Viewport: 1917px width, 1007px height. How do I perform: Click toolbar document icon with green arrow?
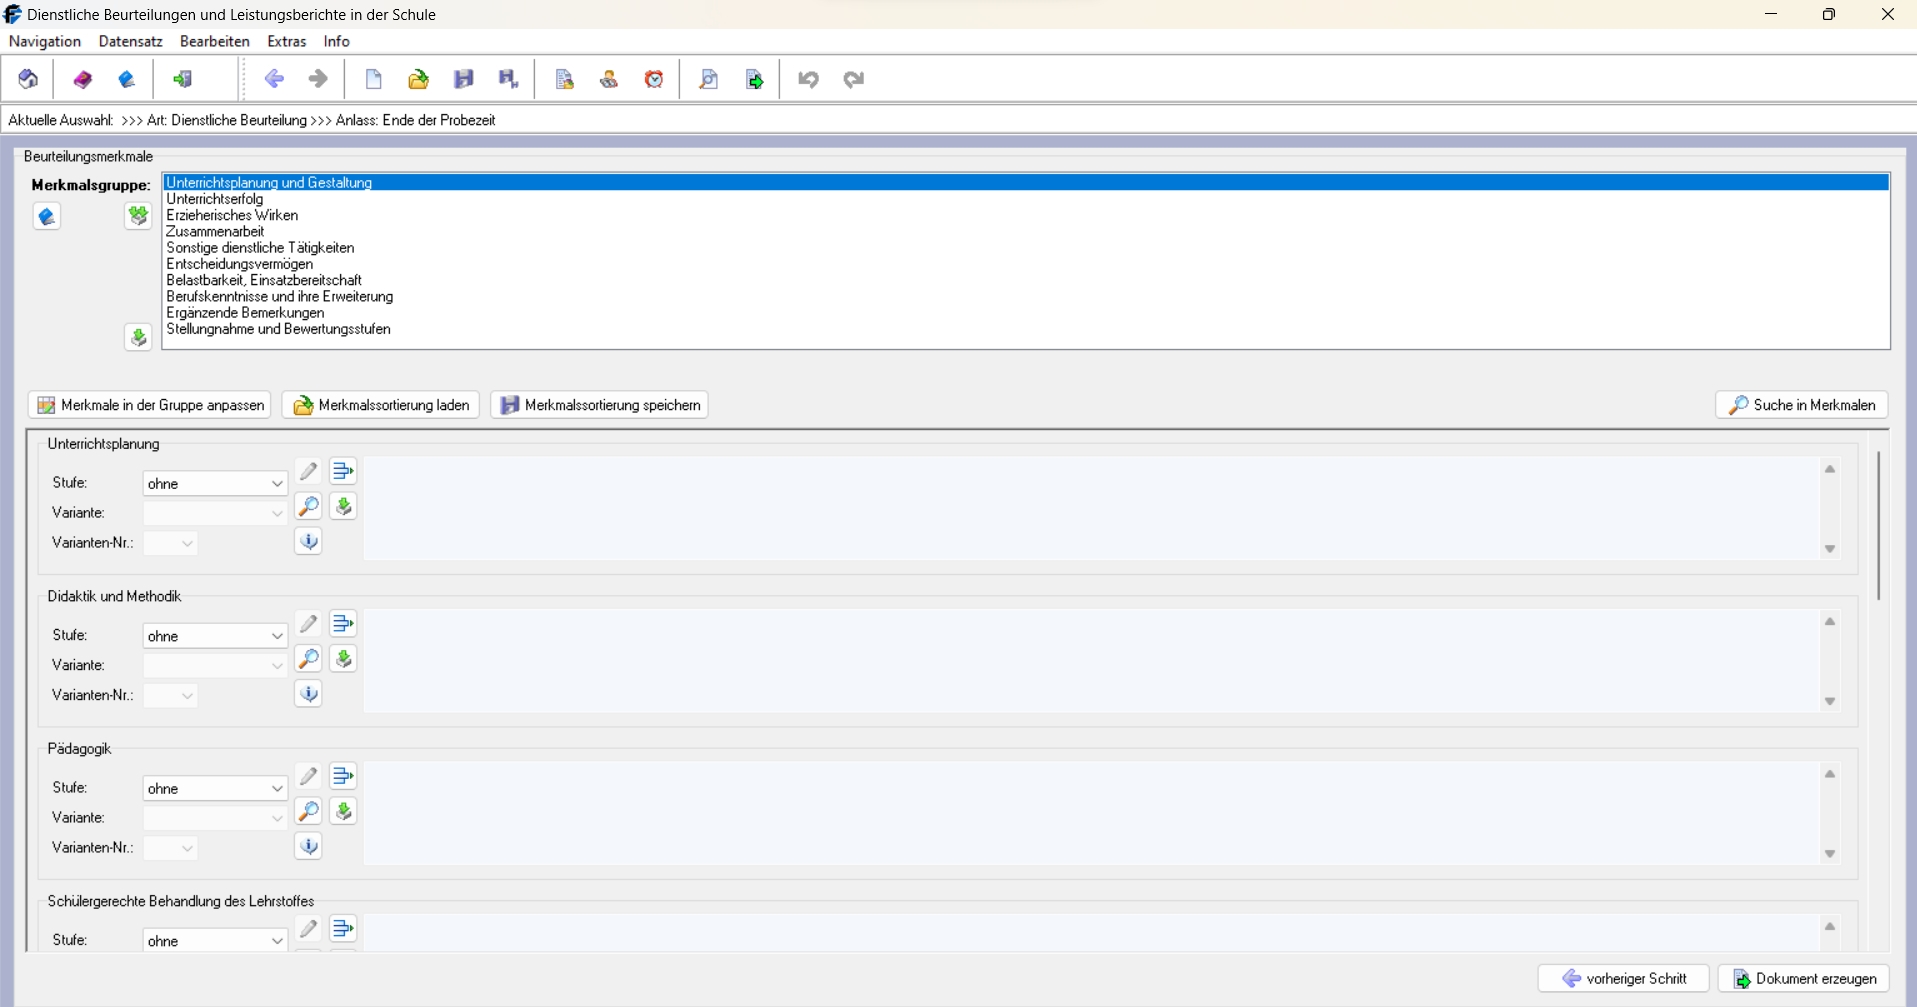point(754,79)
